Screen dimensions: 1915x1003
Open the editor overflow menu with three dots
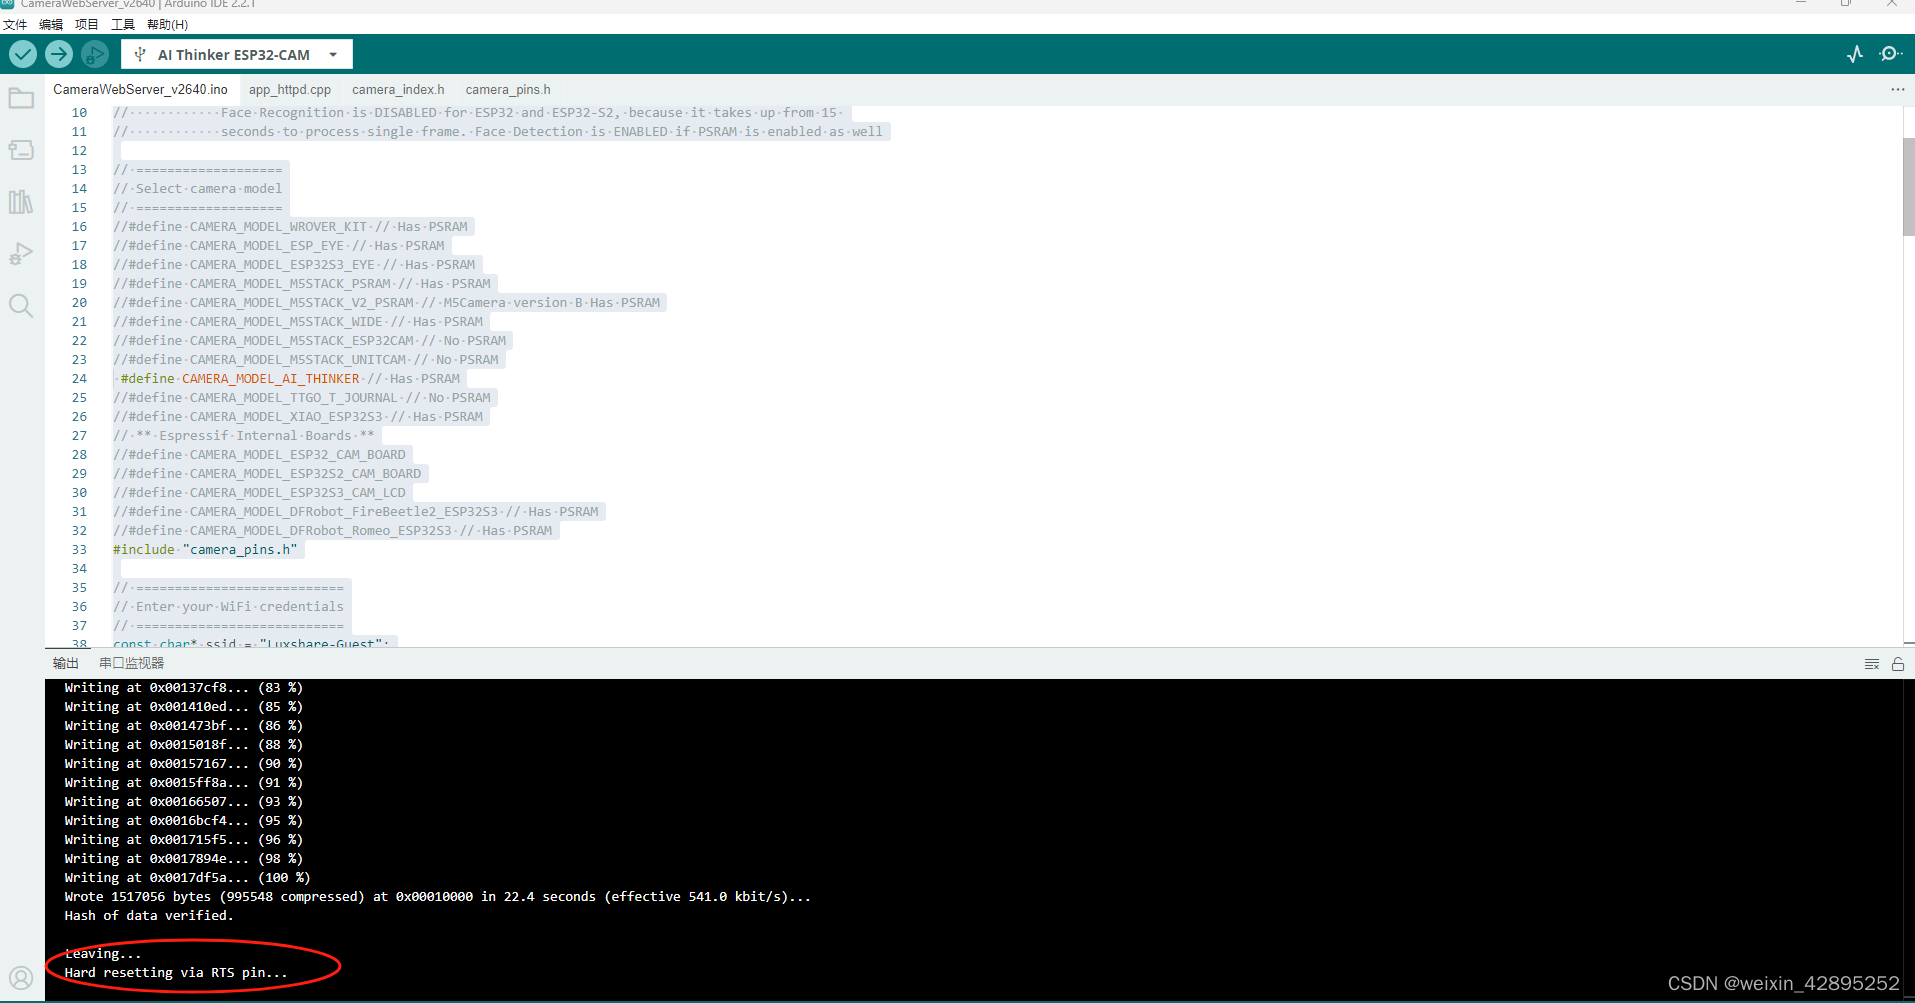coord(1897,89)
